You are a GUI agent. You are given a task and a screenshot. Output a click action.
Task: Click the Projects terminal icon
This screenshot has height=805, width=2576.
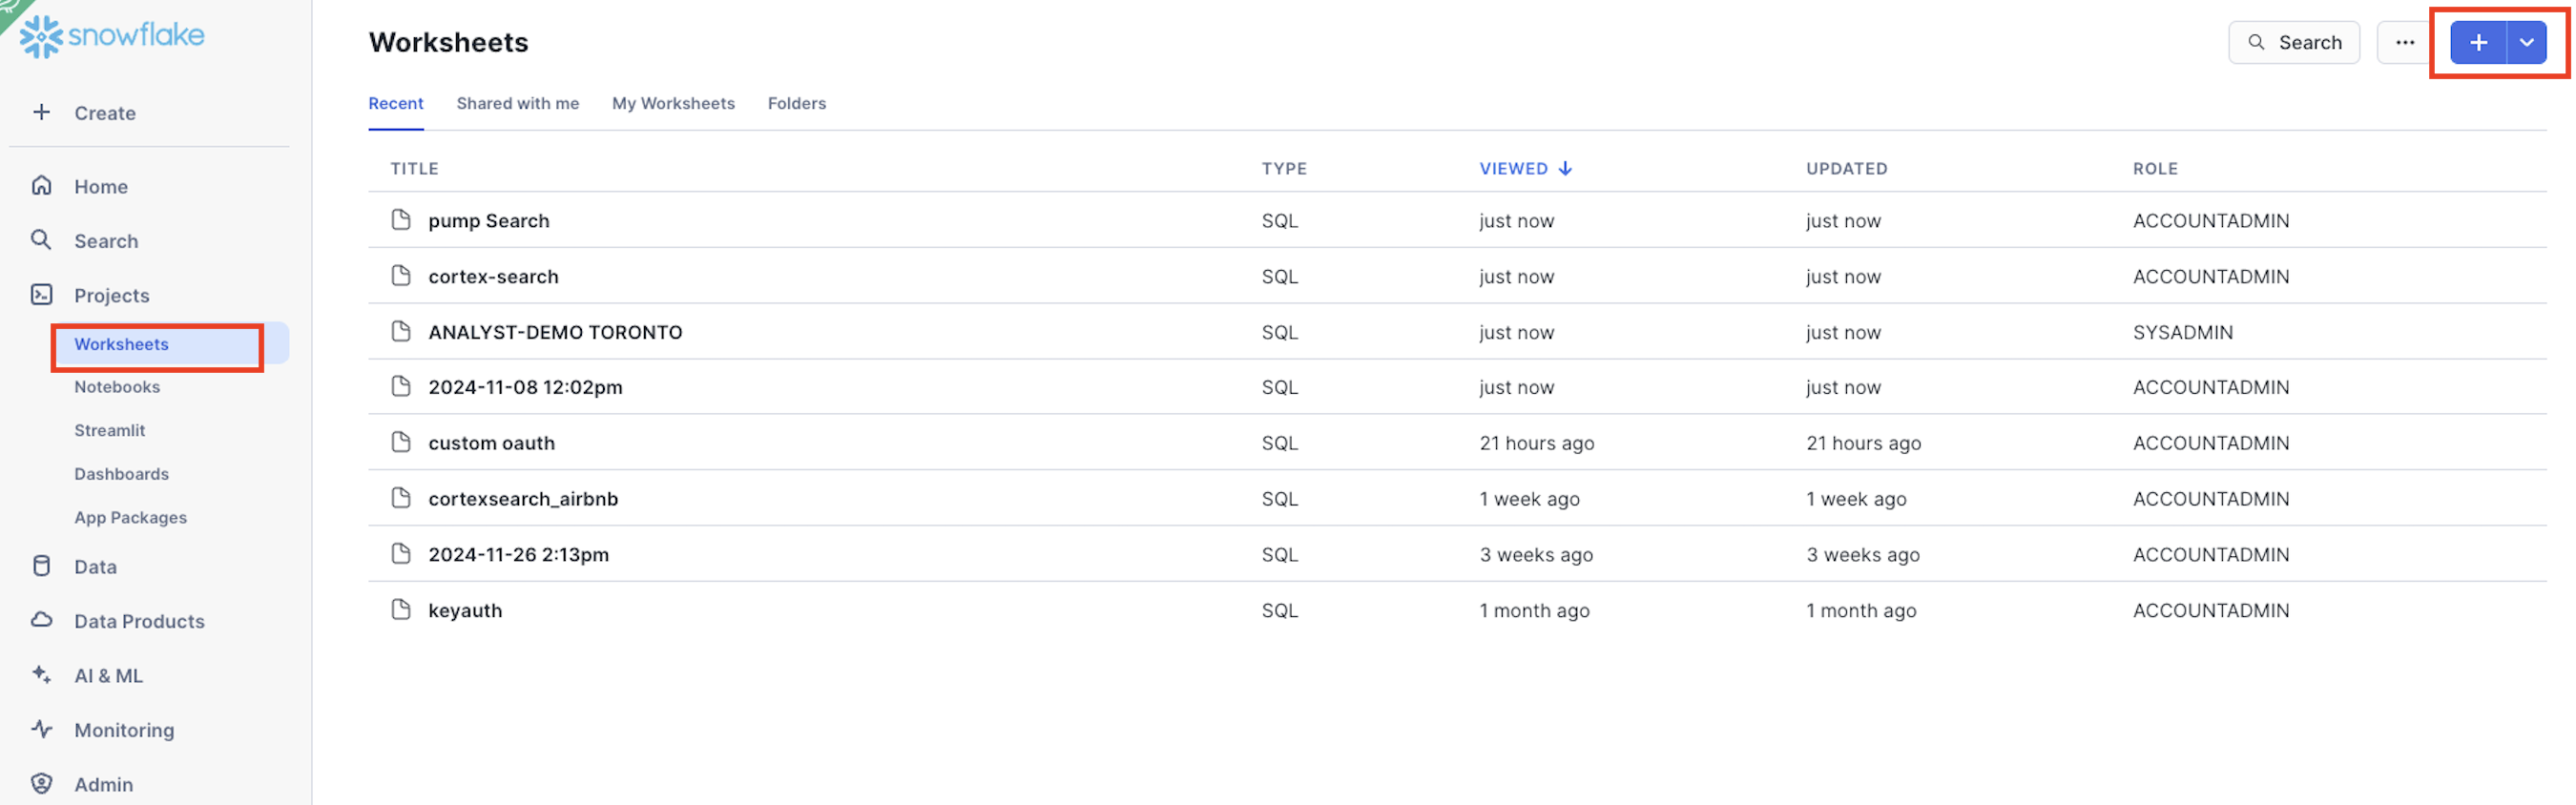click(41, 294)
